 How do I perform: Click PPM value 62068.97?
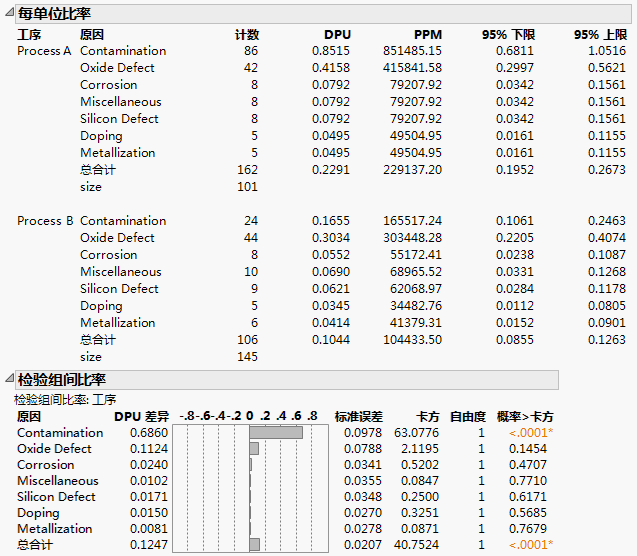point(416,289)
